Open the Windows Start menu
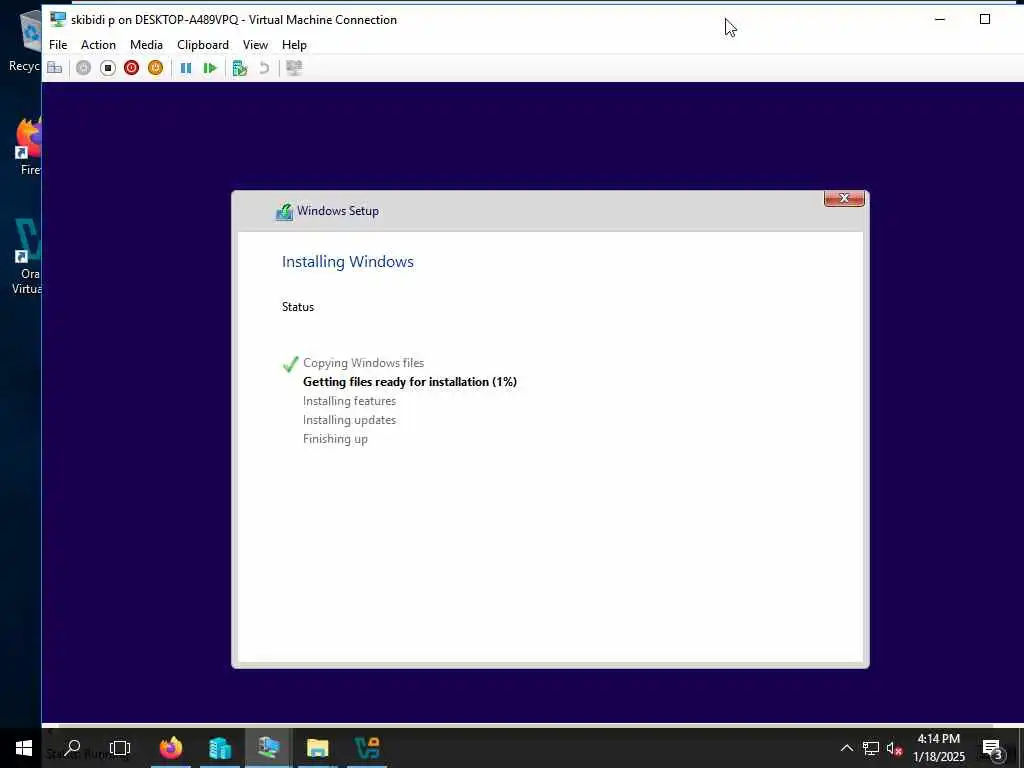 coord(24,748)
